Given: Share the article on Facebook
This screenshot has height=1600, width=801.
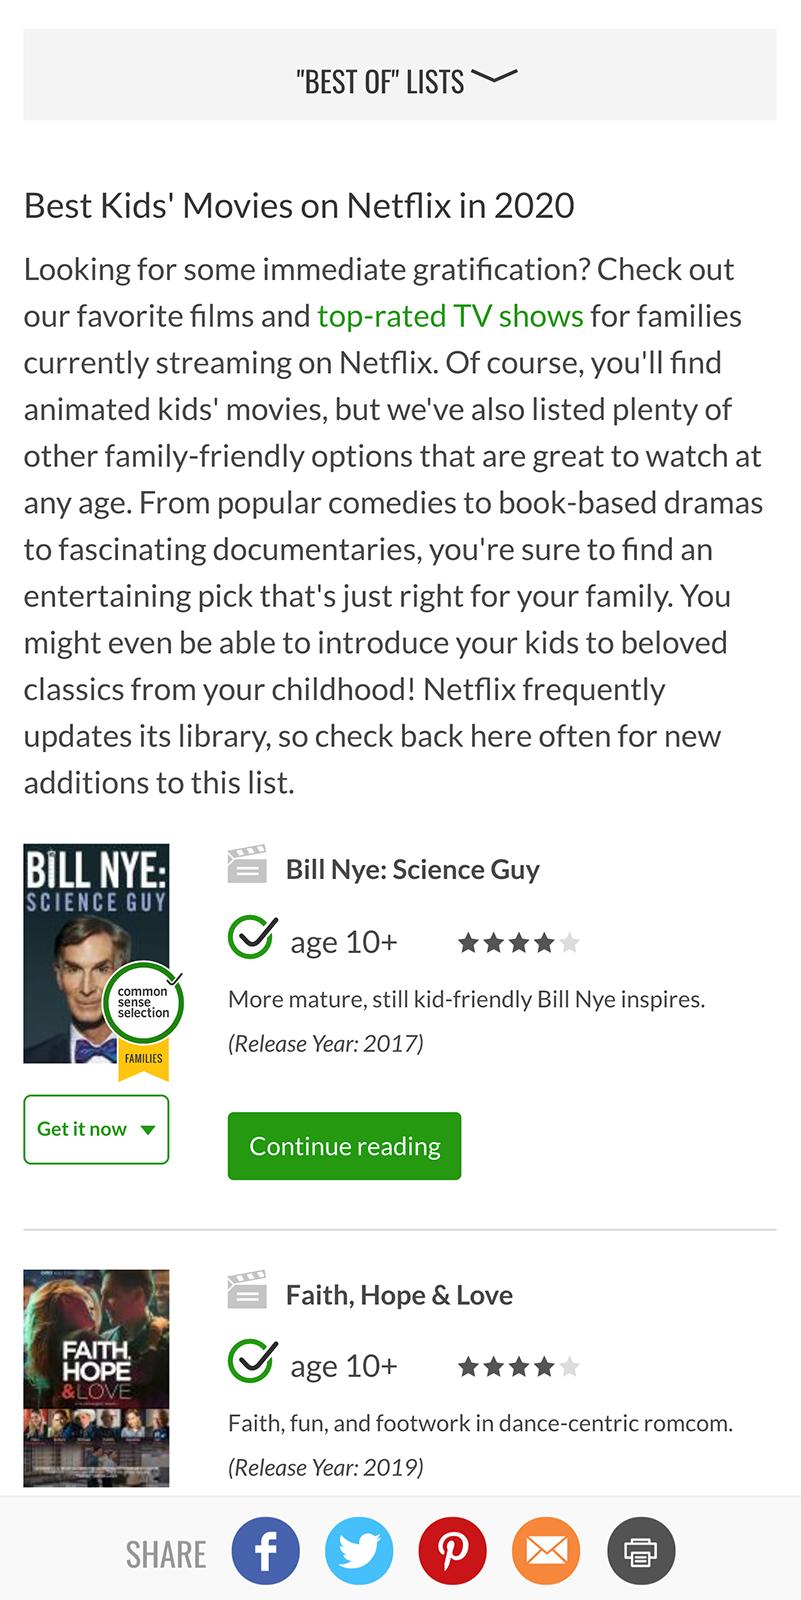Looking at the screenshot, I should [265, 1550].
